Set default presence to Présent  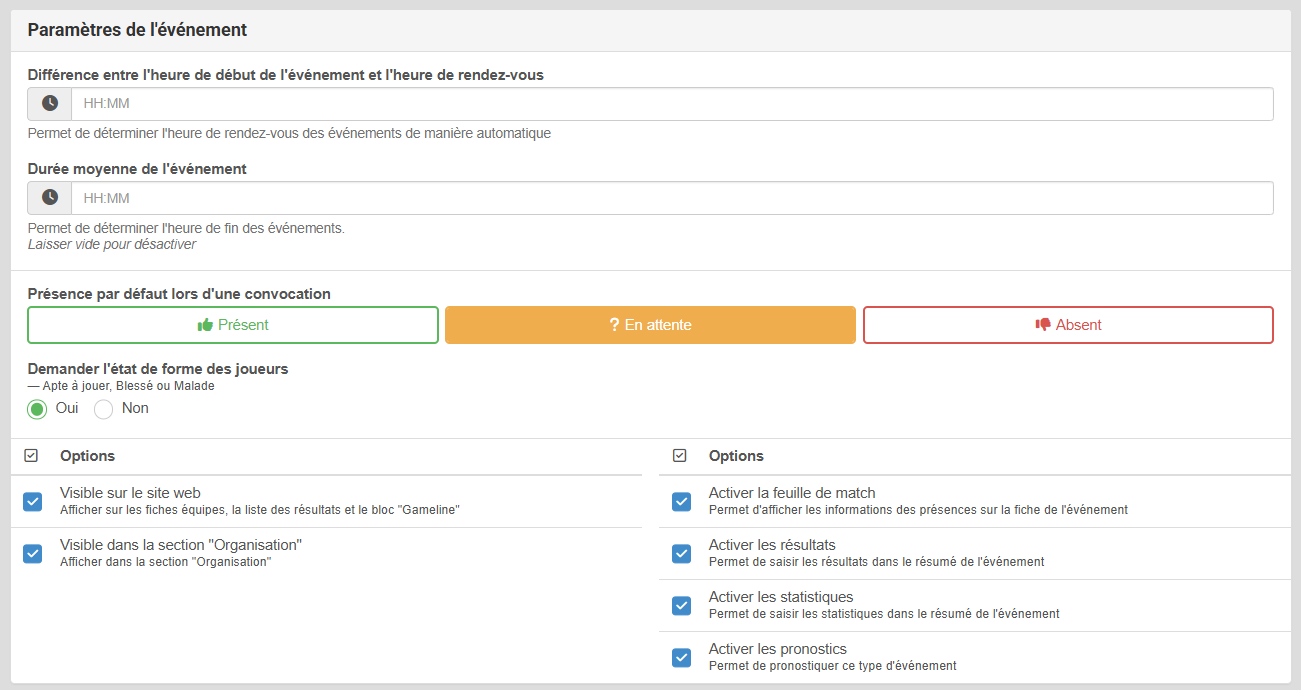pyautogui.click(x=233, y=325)
